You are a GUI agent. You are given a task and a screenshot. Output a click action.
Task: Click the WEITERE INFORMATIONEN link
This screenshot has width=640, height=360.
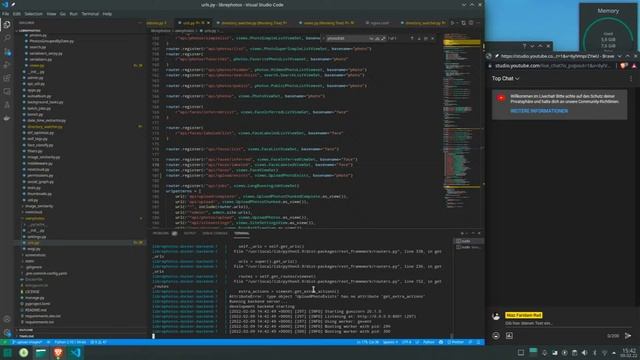click(x=539, y=111)
